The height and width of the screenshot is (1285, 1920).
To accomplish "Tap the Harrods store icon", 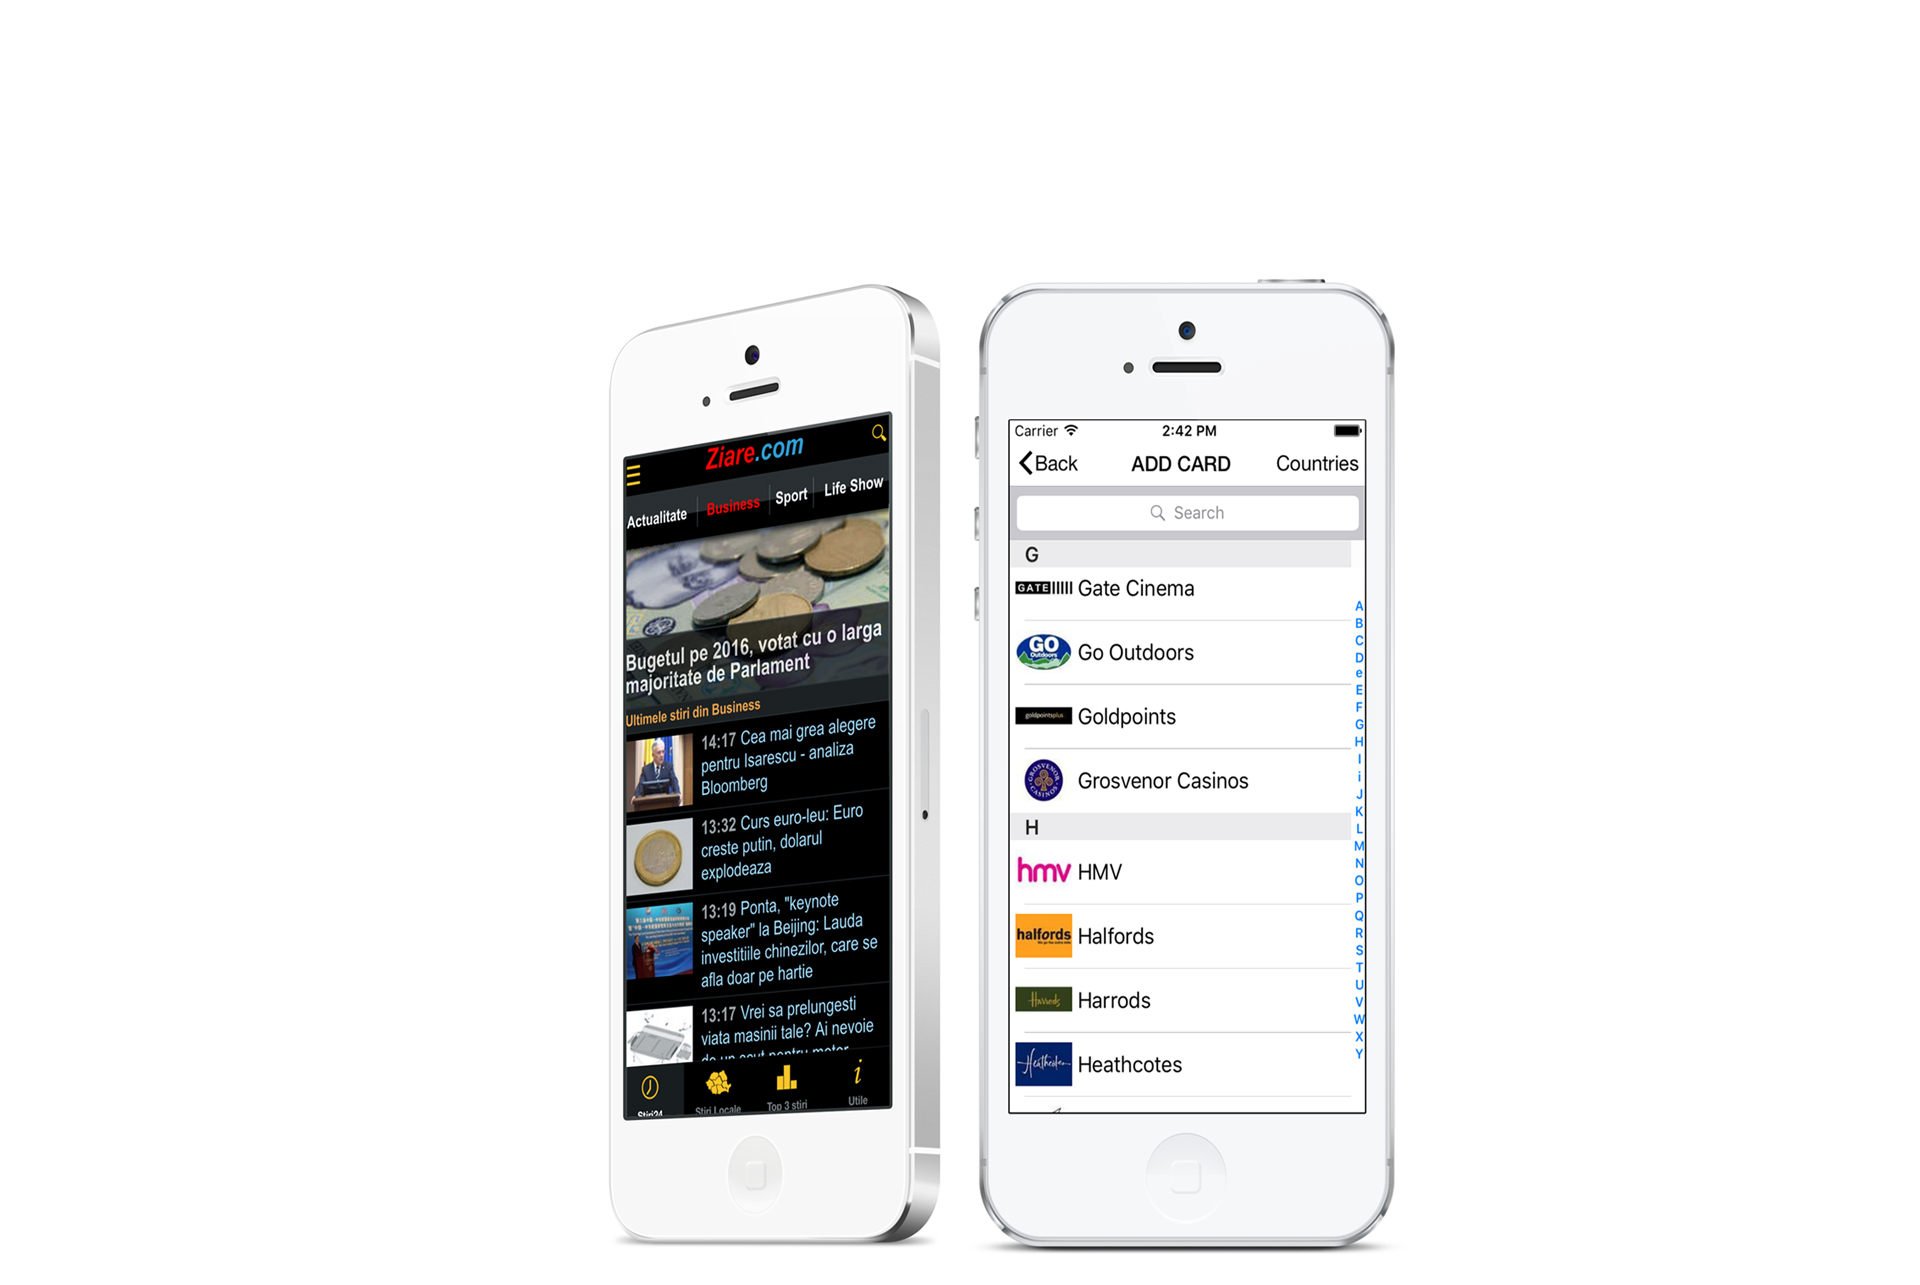I will [1044, 1000].
